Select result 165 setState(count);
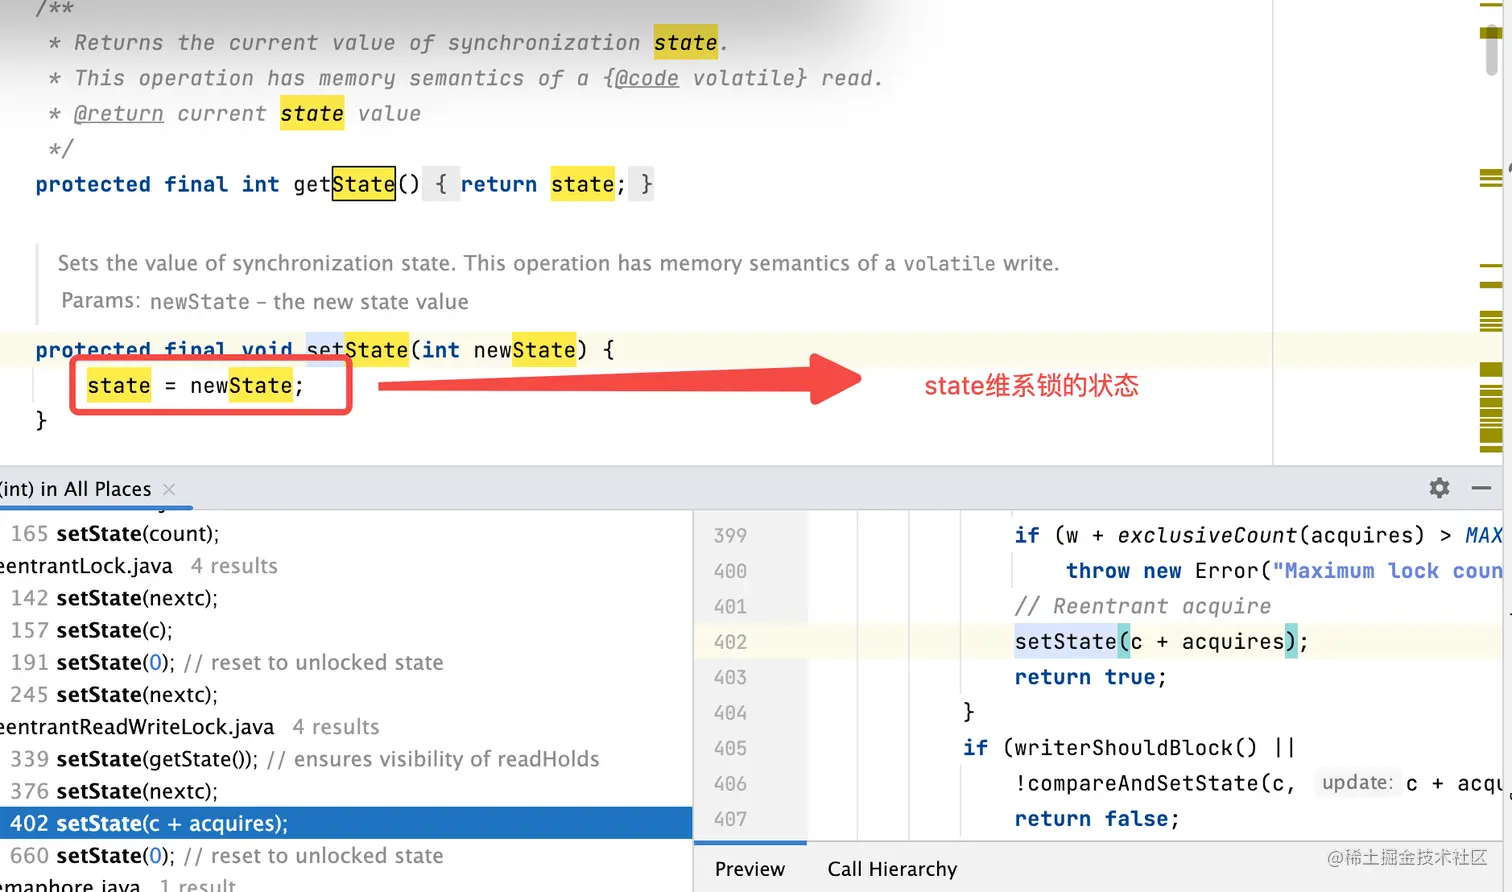This screenshot has width=1512, height=892. point(115,534)
